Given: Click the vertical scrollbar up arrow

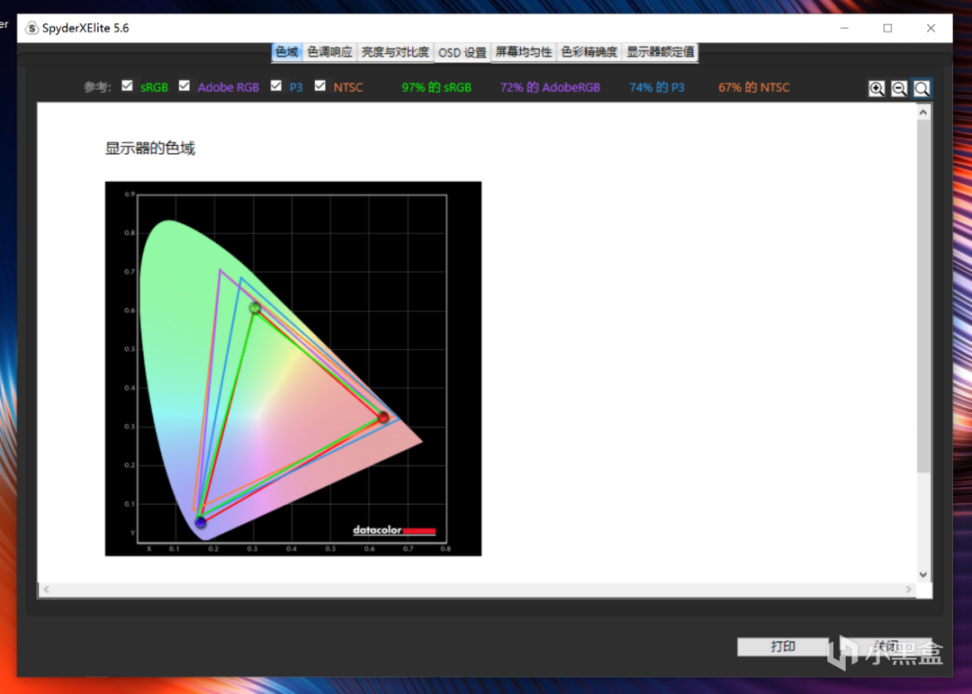Looking at the screenshot, I should 923,112.
